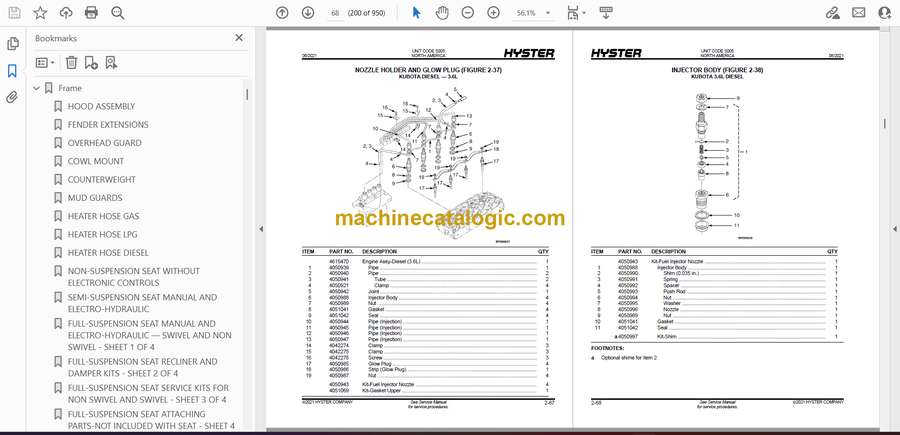The height and width of the screenshot is (435, 900).
Task: Go to next page arrow
Action: point(308,13)
